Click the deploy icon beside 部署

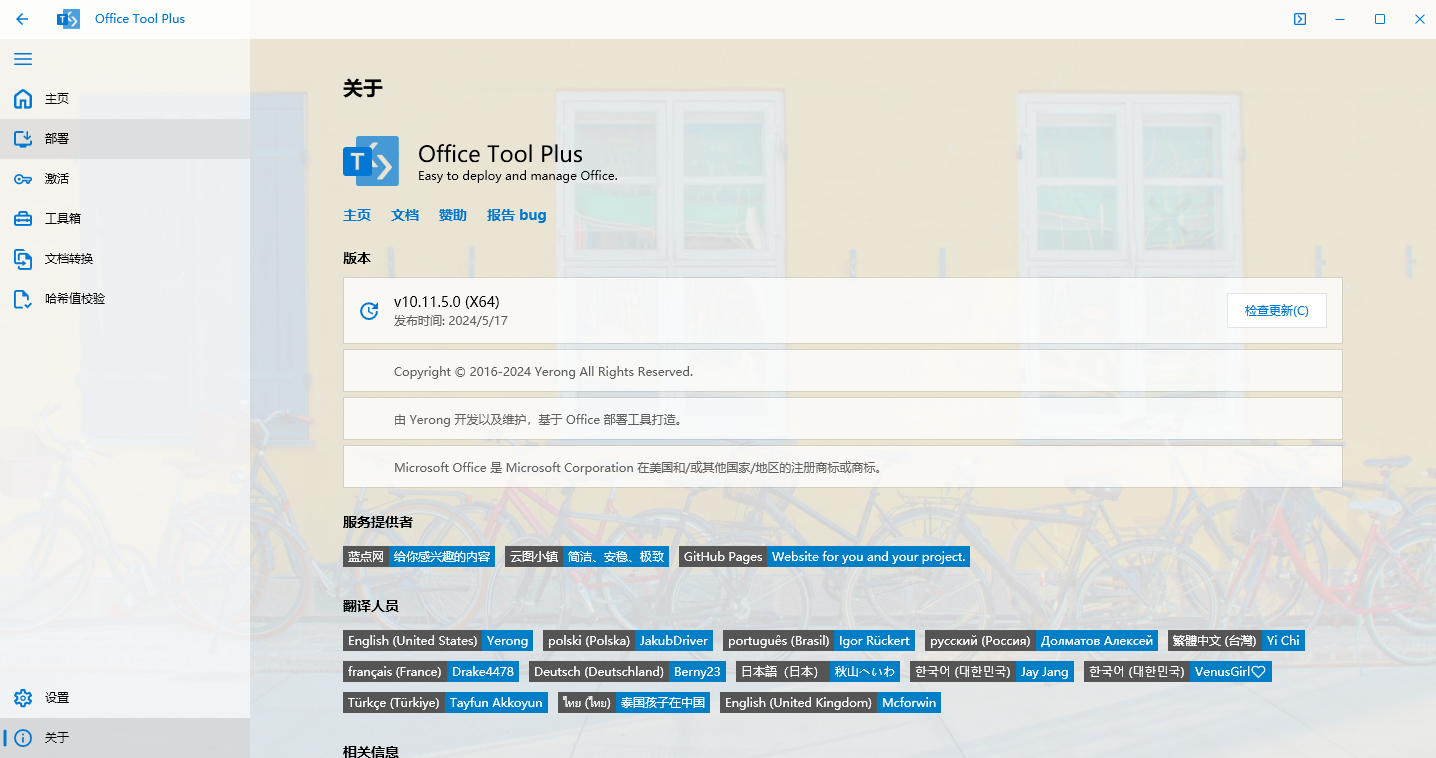[x=23, y=139]
